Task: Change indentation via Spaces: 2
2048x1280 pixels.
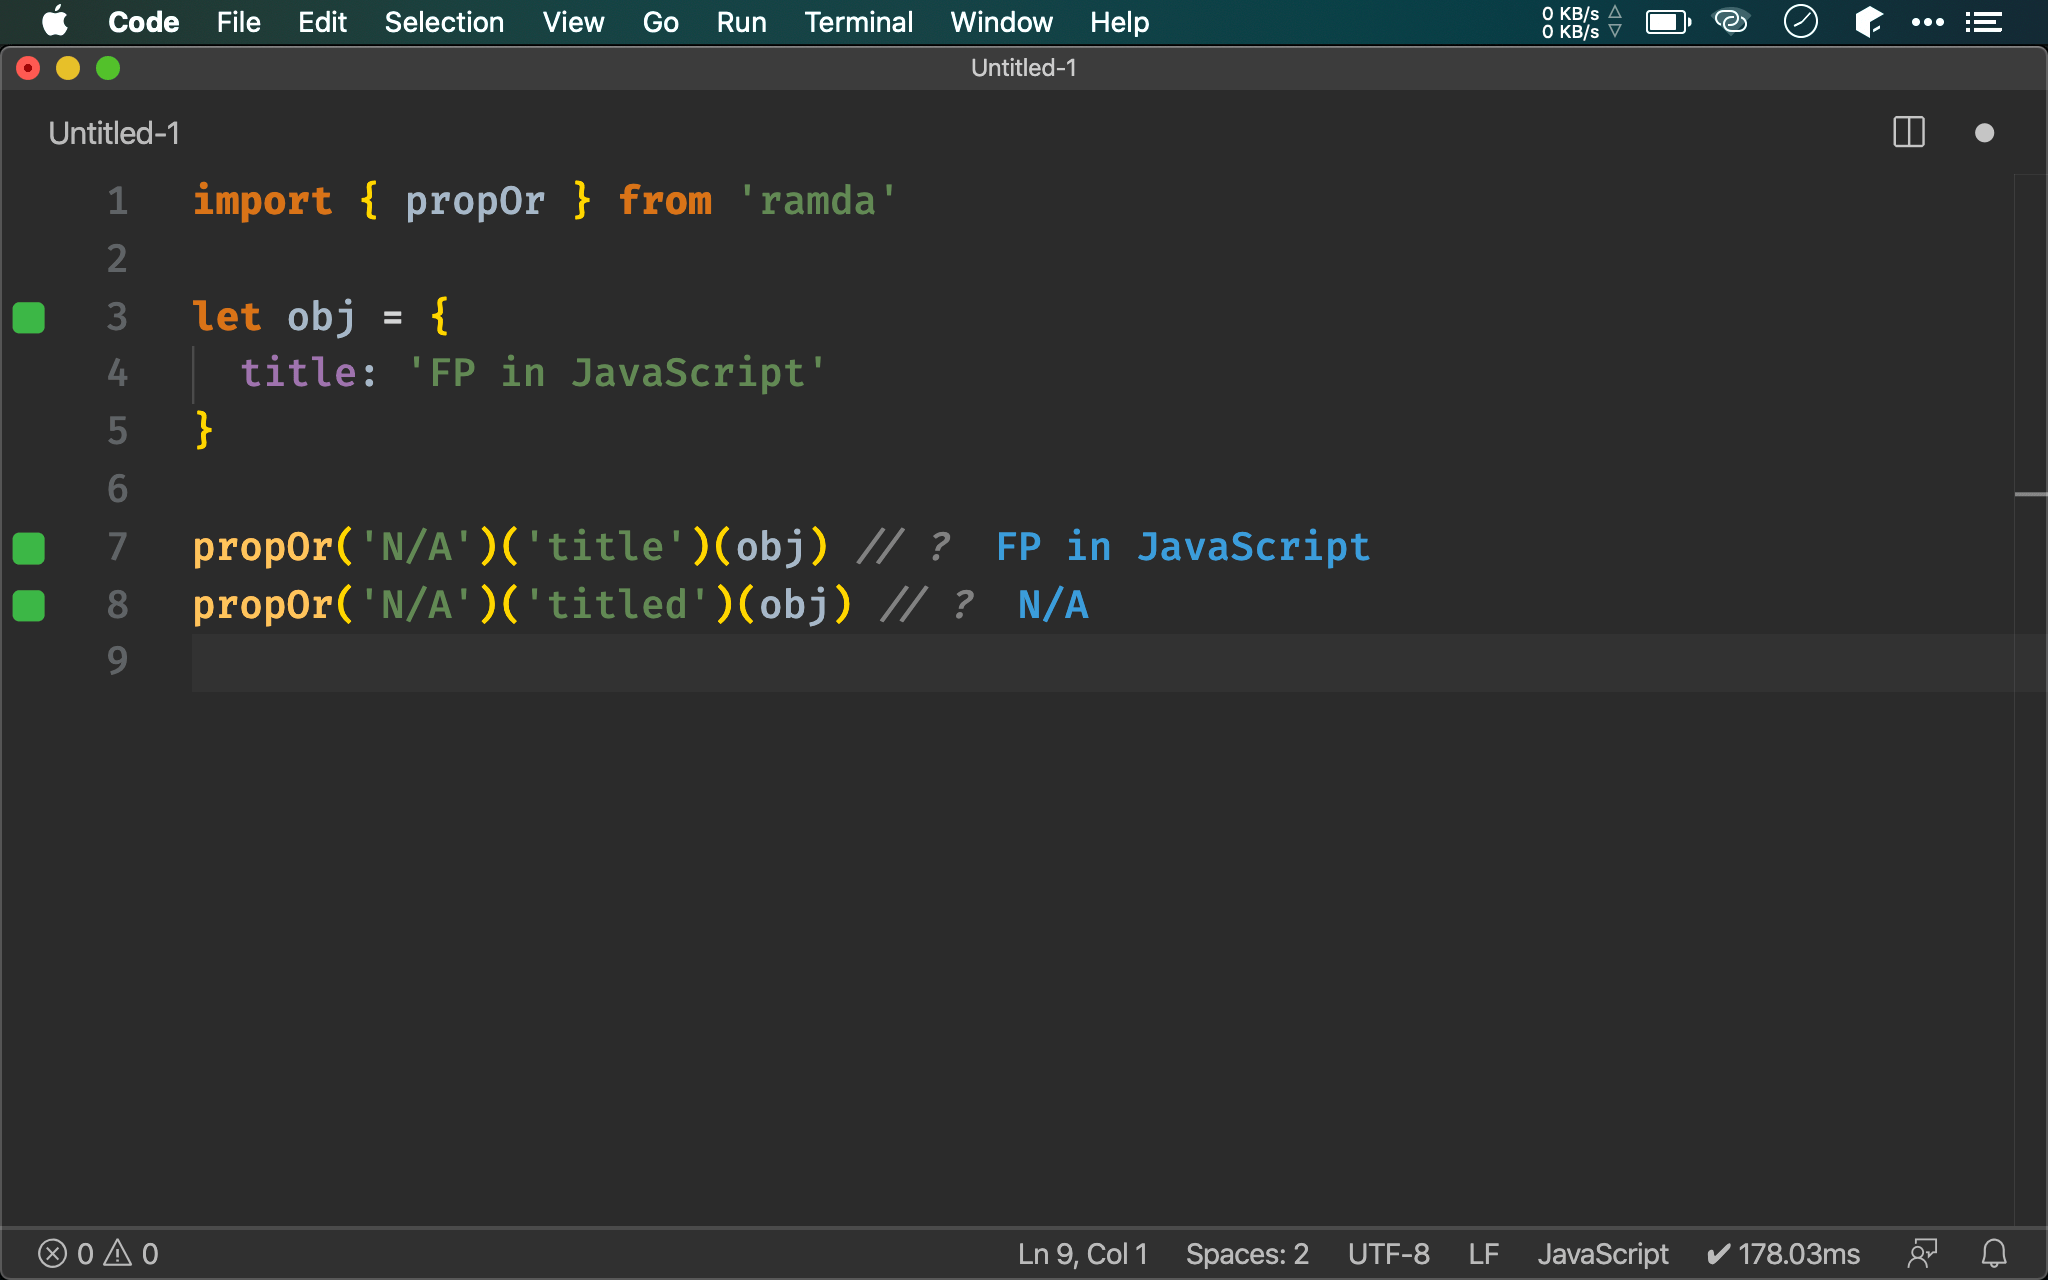Action: tap(1247, 1253)
